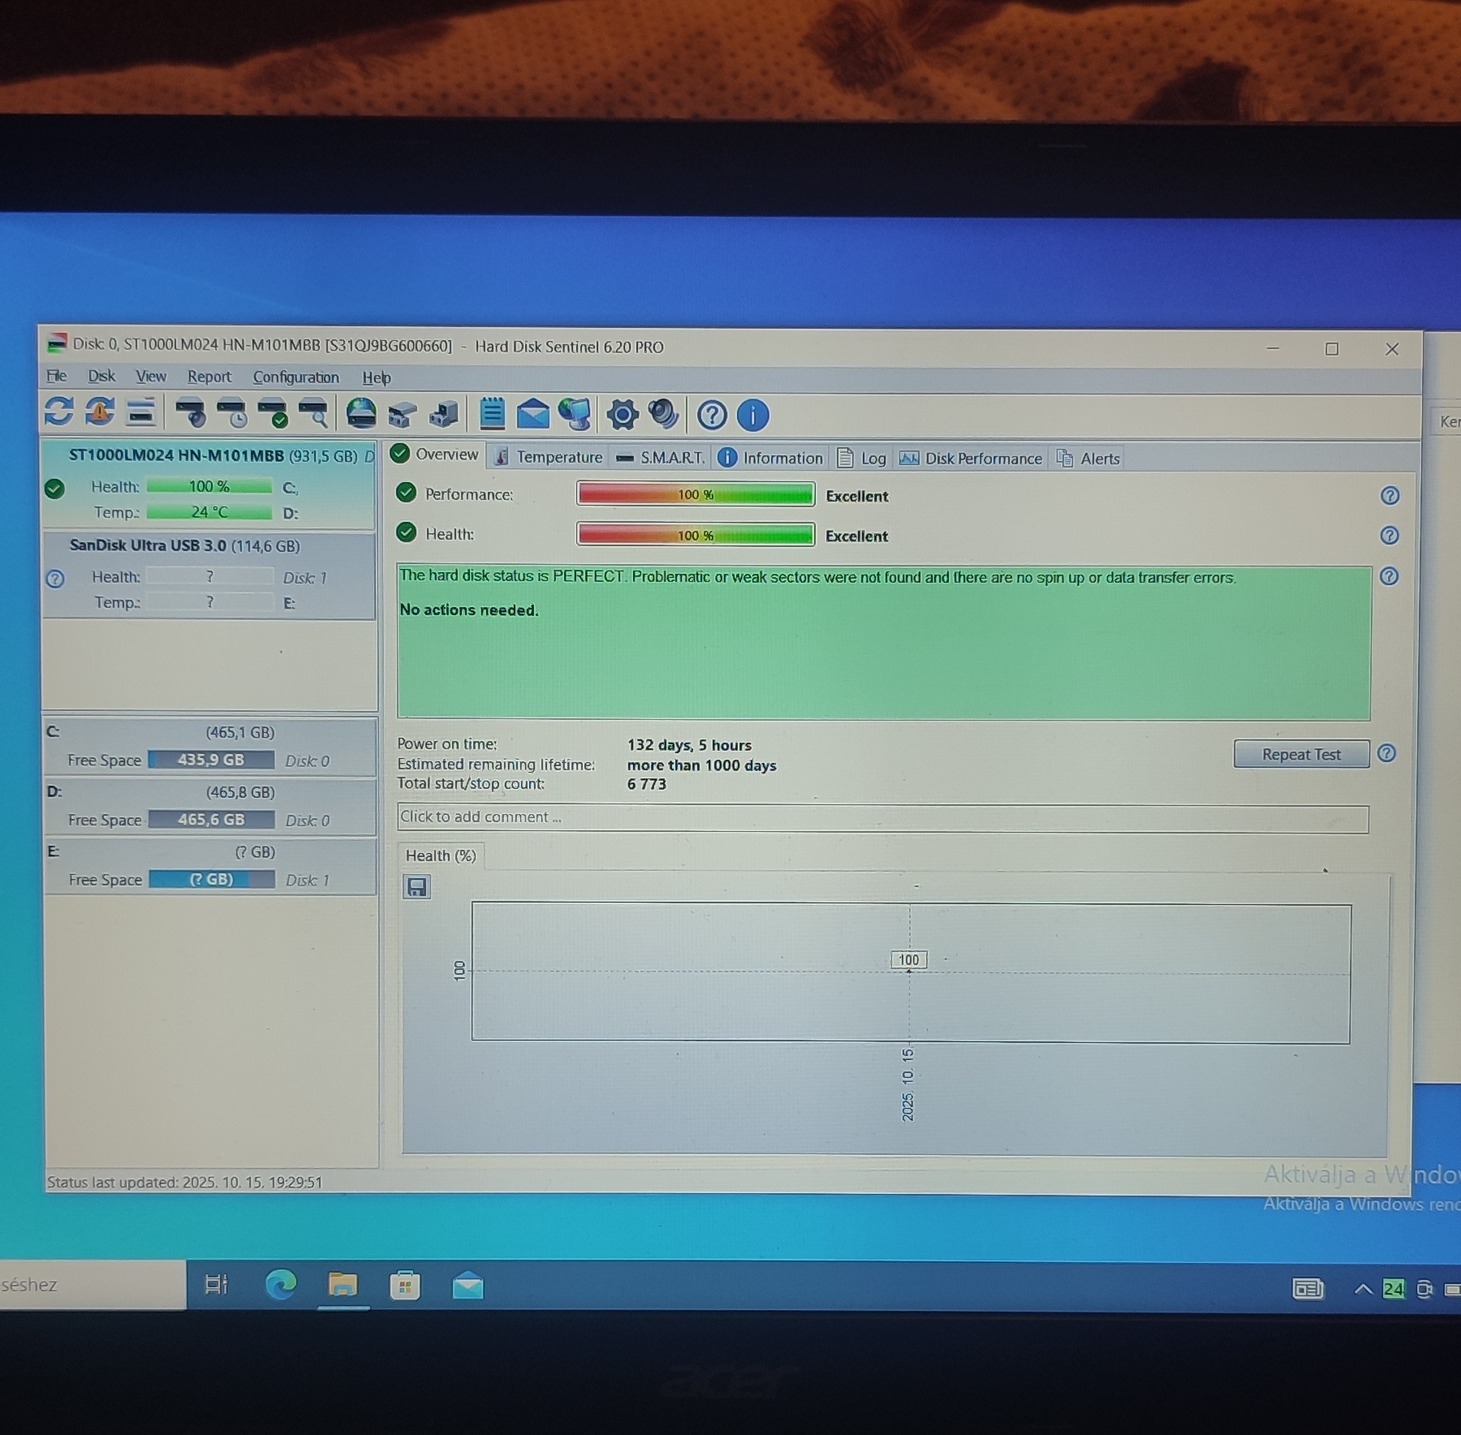1461x1435 pixels.
Task: Click the 'Click to add comment' field
Action: (x=883, y=817)
